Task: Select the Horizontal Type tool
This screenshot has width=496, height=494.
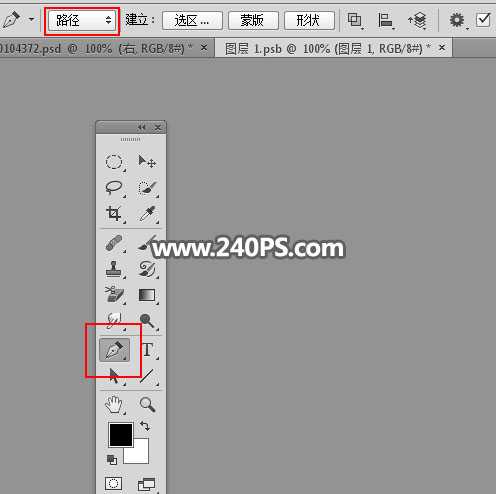Action: click(x=148, y=350)
